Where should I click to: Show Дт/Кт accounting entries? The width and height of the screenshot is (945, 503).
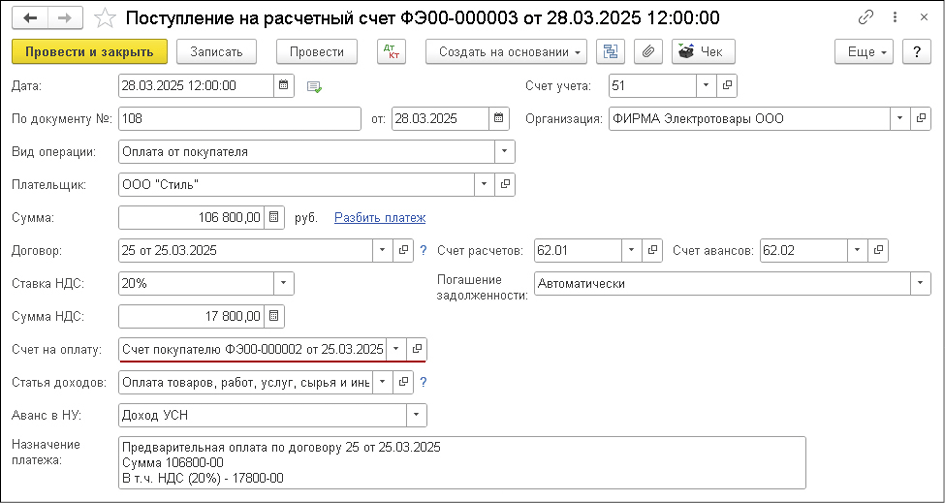coord(392,52)
